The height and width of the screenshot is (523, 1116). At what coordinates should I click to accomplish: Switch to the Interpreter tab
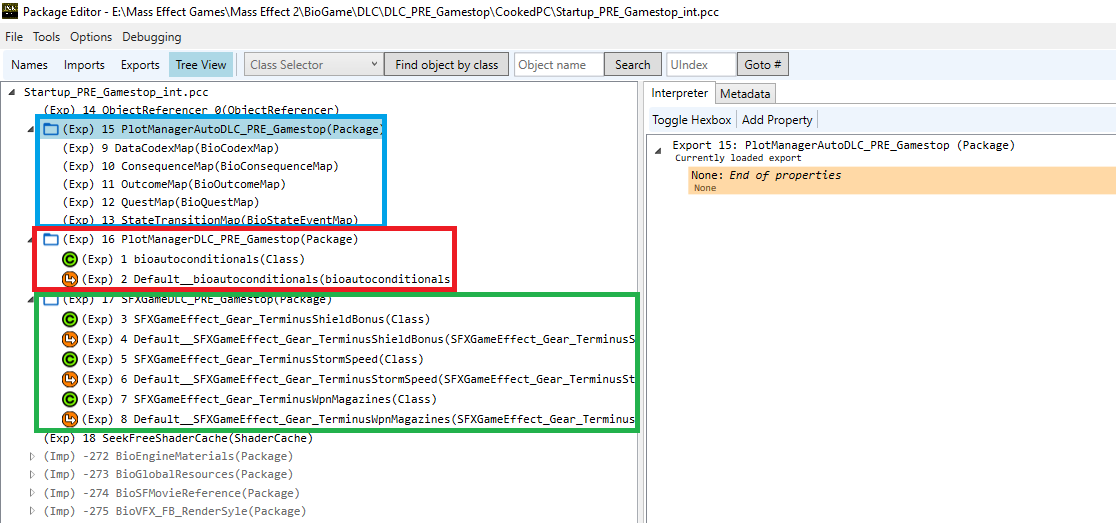pyautogui.click(x=680, y=93)
